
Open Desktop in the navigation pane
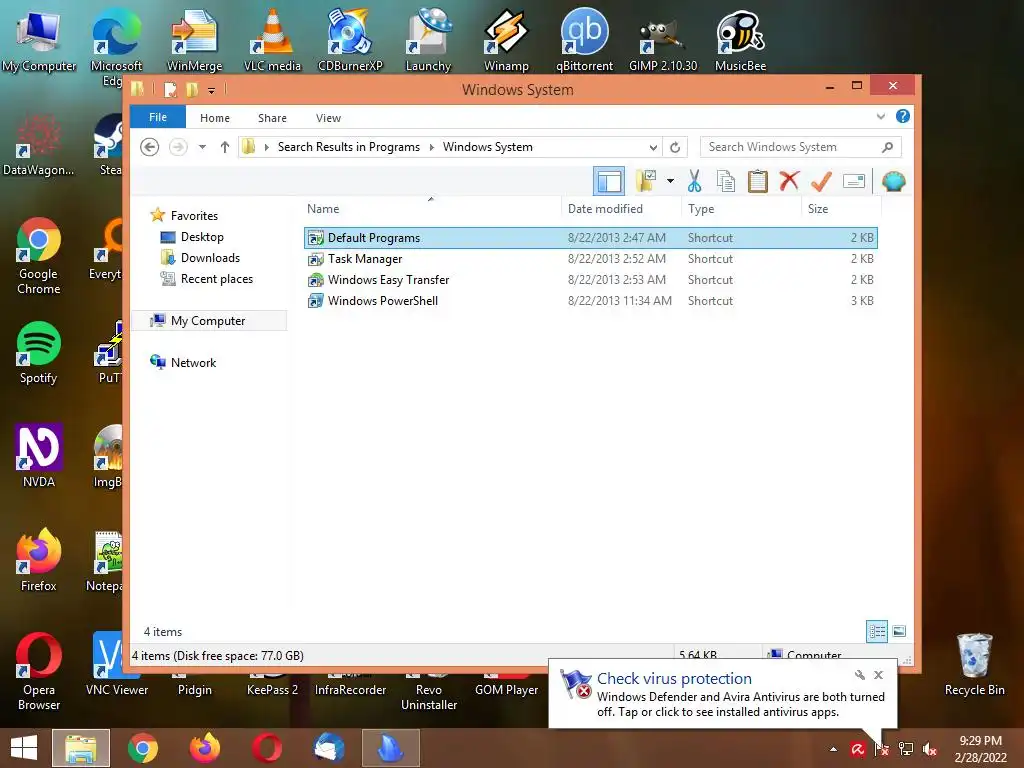tap(201, 236)
